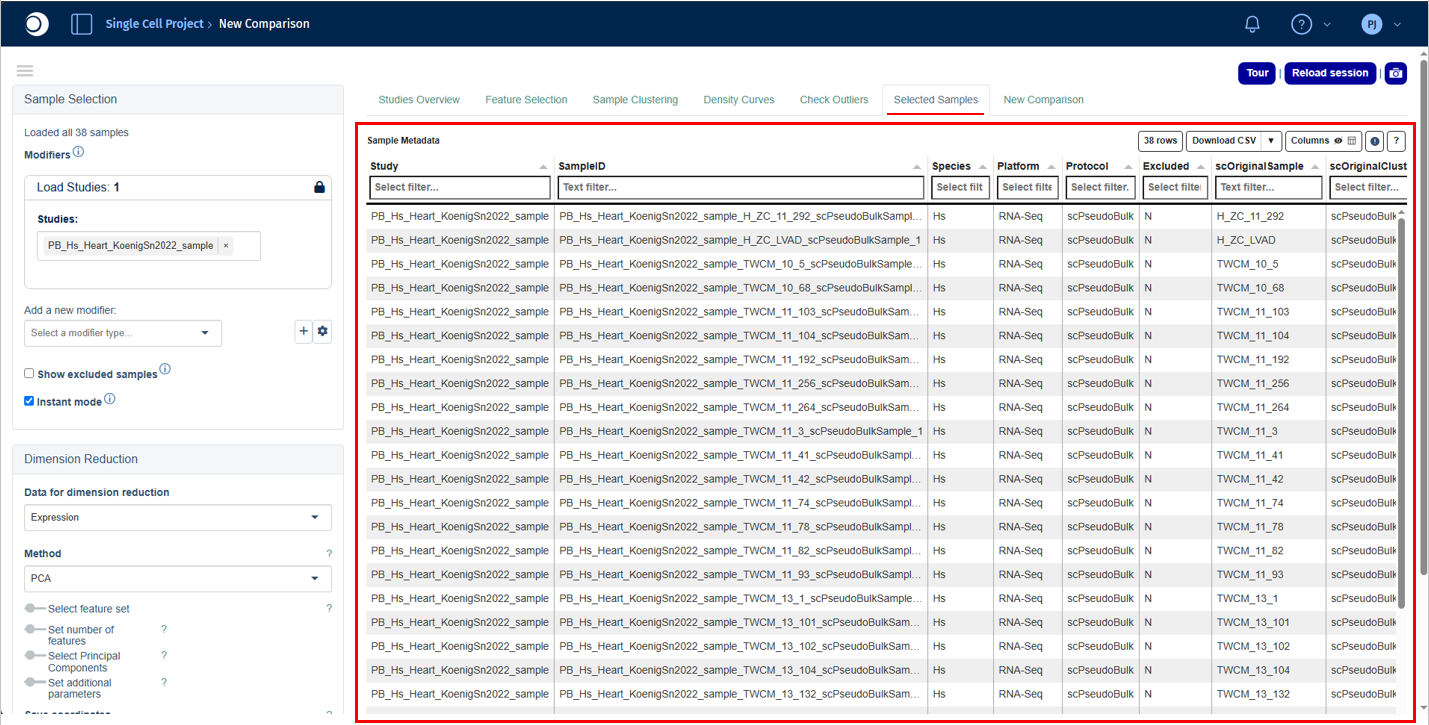Screen dimensions: 1429x725
Task: Click info icon beside Instant mode
Action: 110,399
